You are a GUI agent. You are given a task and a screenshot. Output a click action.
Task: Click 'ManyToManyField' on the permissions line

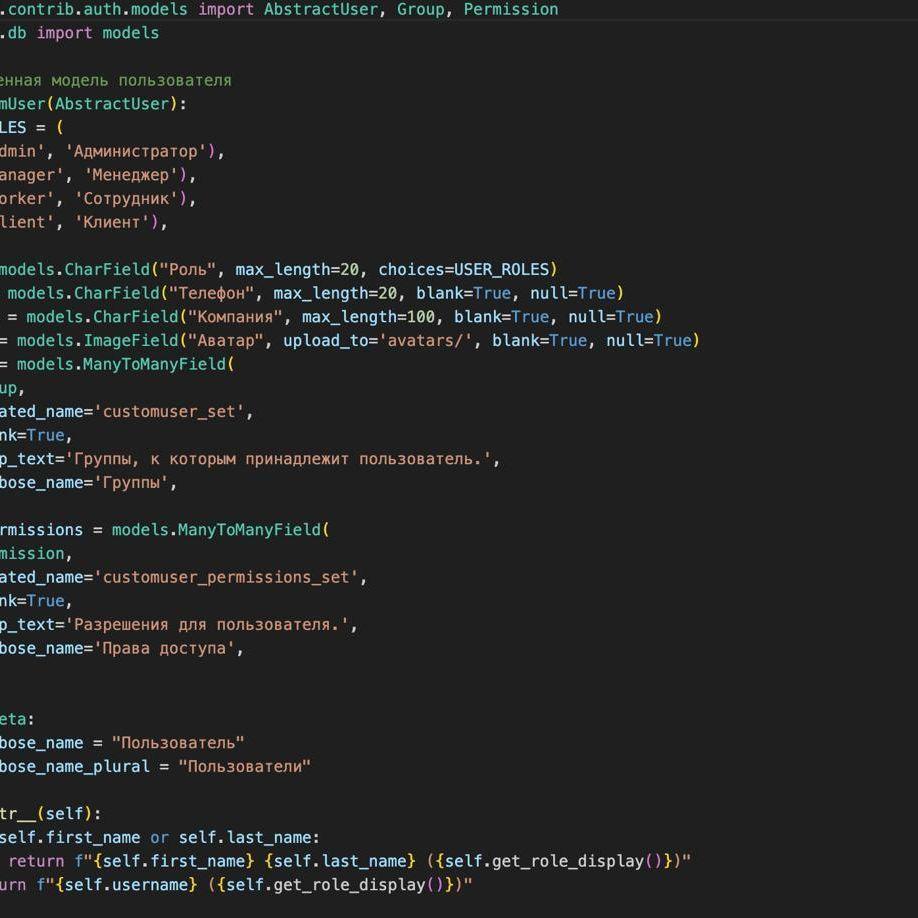pyautogui.click(x=249, y=530)
